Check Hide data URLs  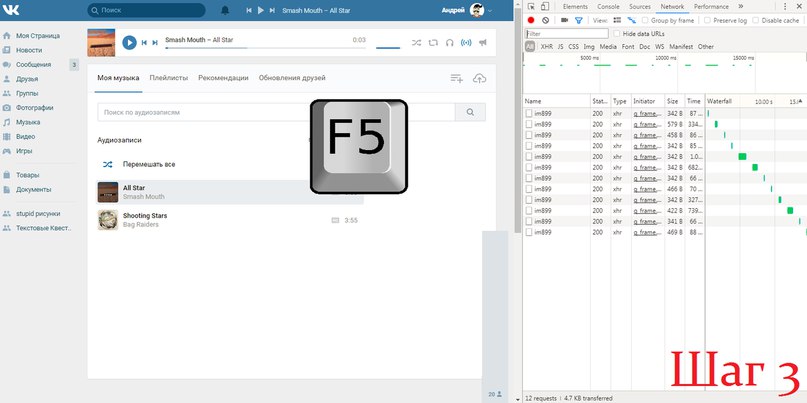click(x=617, y=33)
